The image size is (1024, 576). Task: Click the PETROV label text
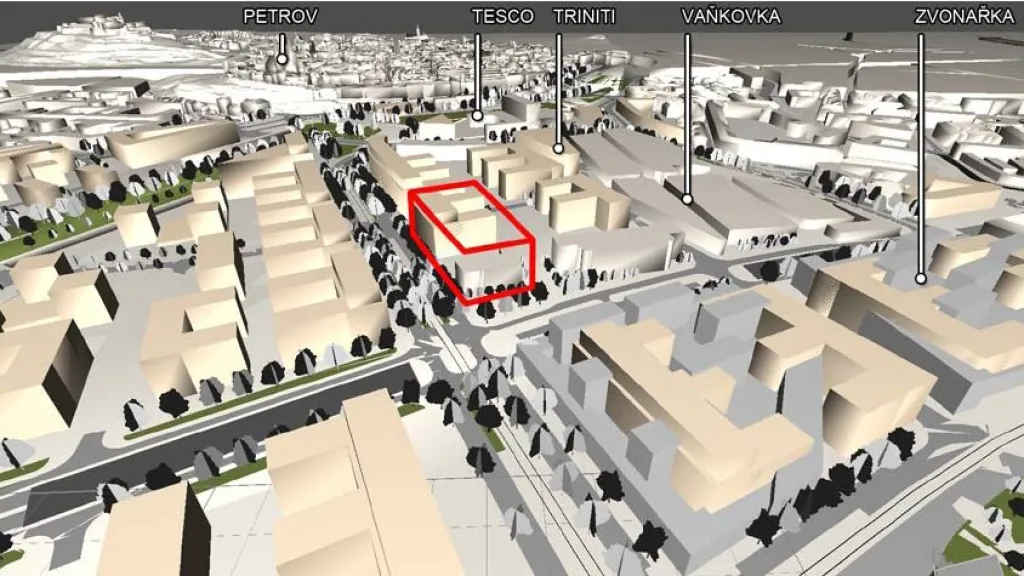[282, 17]
